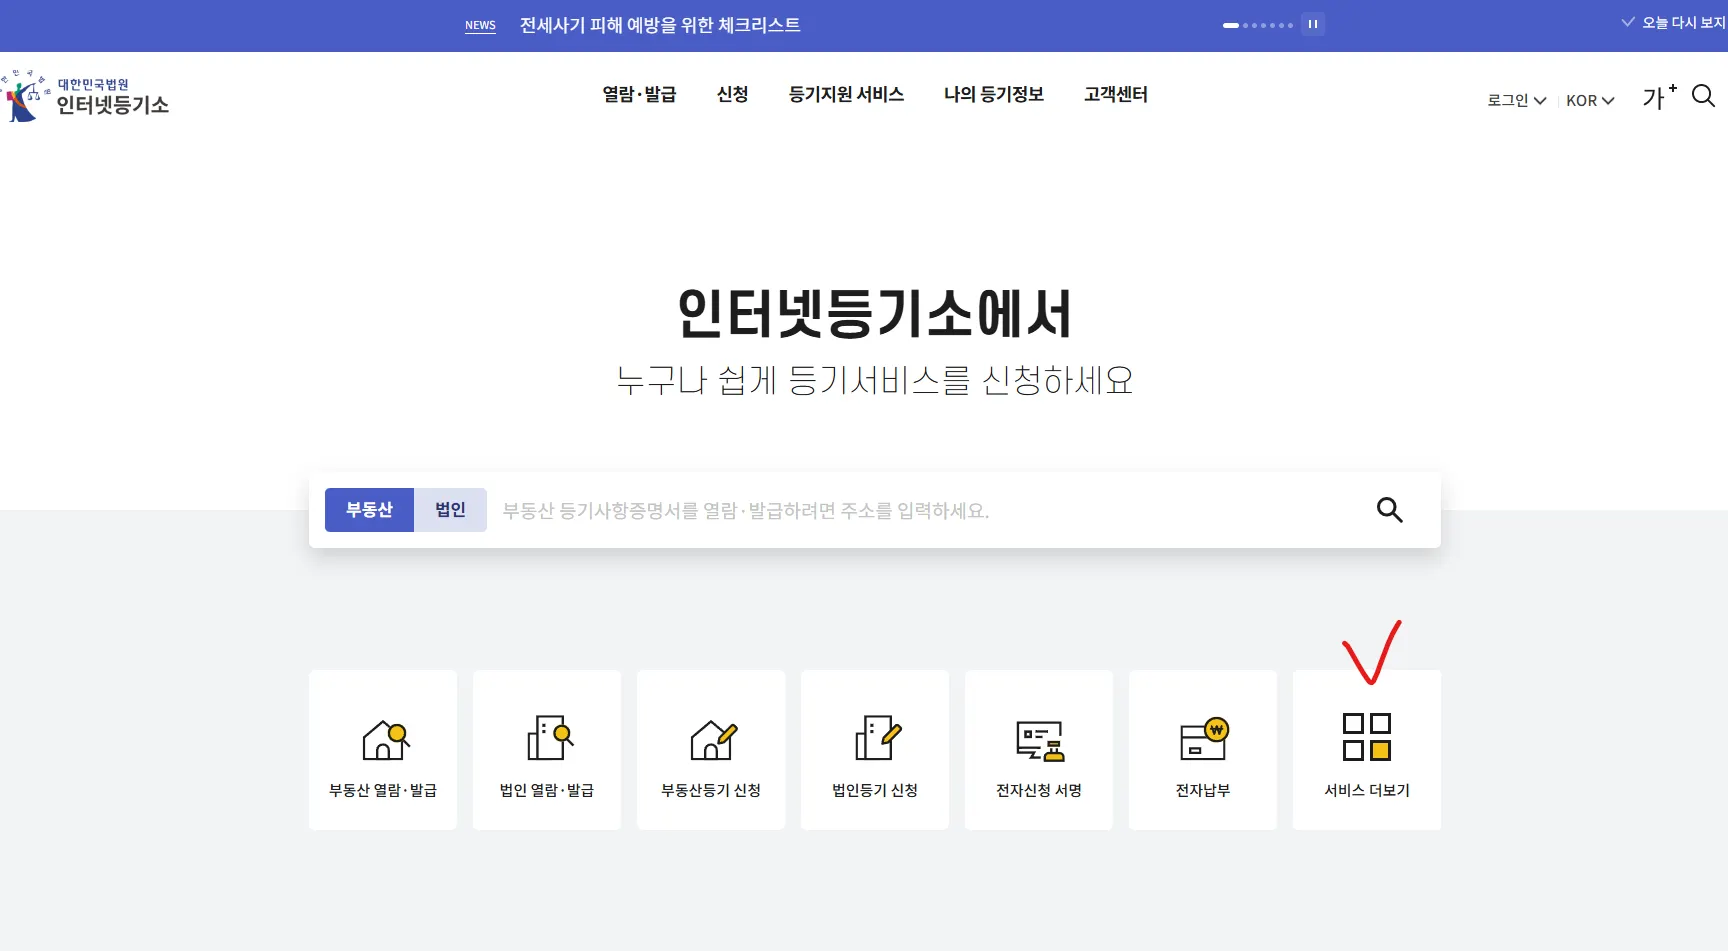1728x951 pixels.
Task: Jump to the last news slide indicator dot
Action: click(x=1290, y=25)
